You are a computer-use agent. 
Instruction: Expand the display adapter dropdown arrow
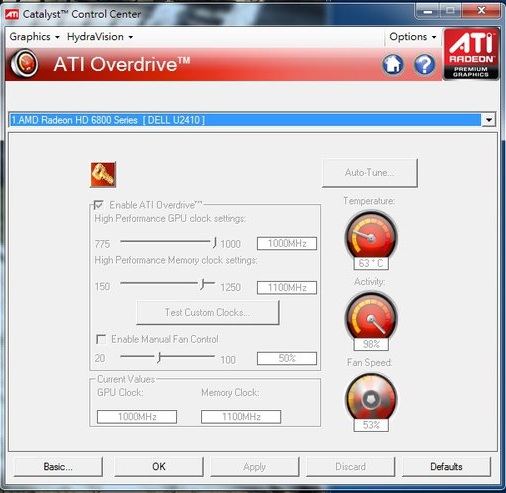tap(489, 120)
